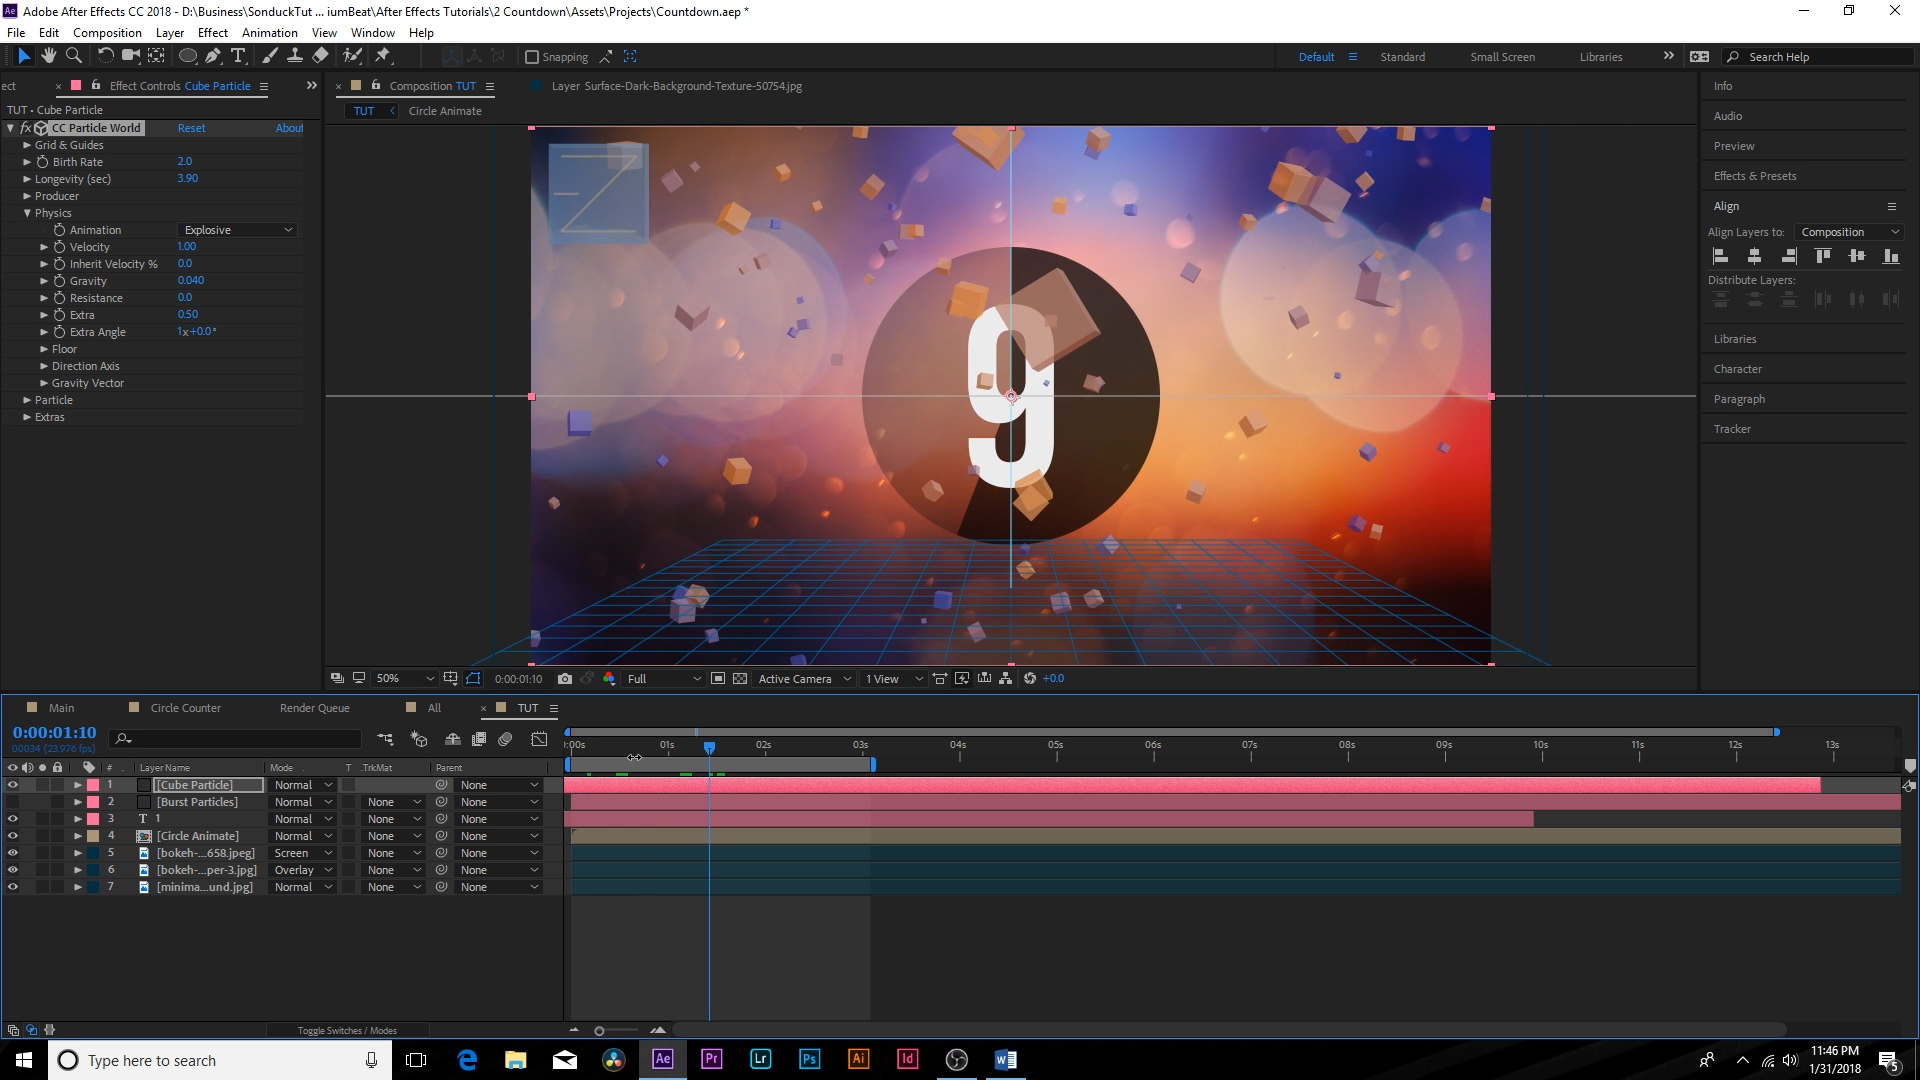Toggle frame blending for the composition
The image size is (1920, 1080).
(x=479, y=739)
